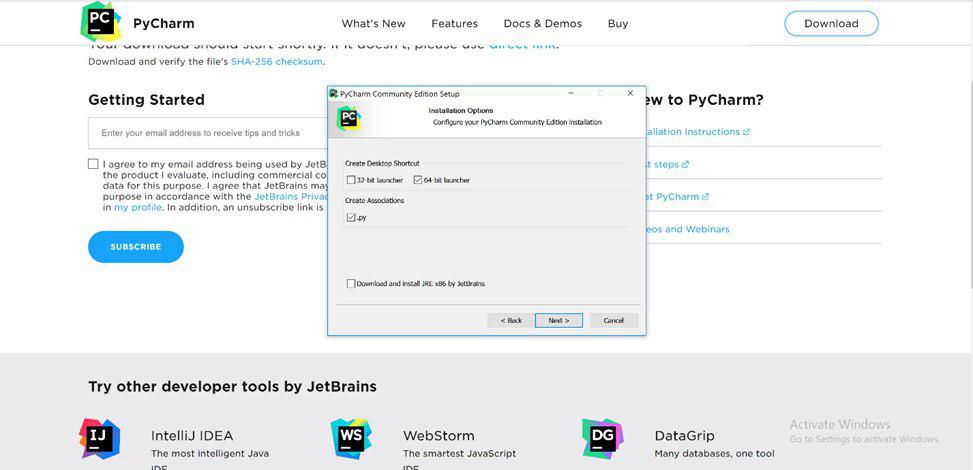
Task: Close the PyCharm setup dialog
Action: click(630, 93)
